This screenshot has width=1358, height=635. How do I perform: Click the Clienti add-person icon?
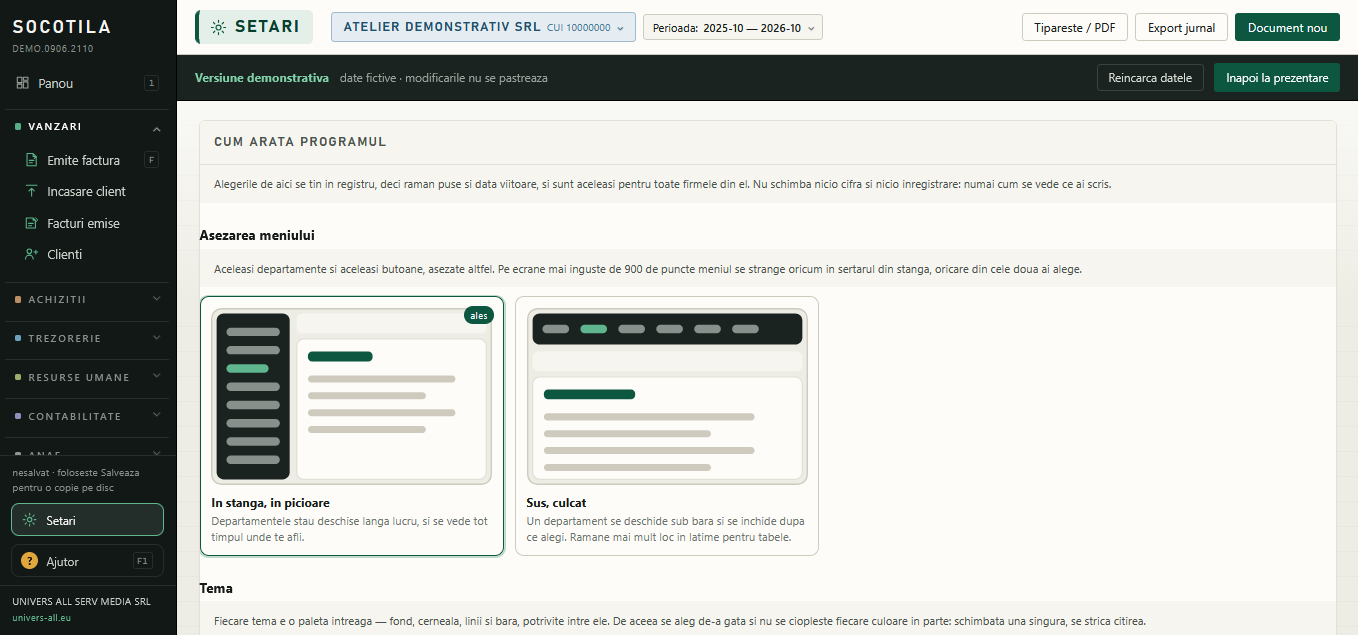tap(31, 254)
